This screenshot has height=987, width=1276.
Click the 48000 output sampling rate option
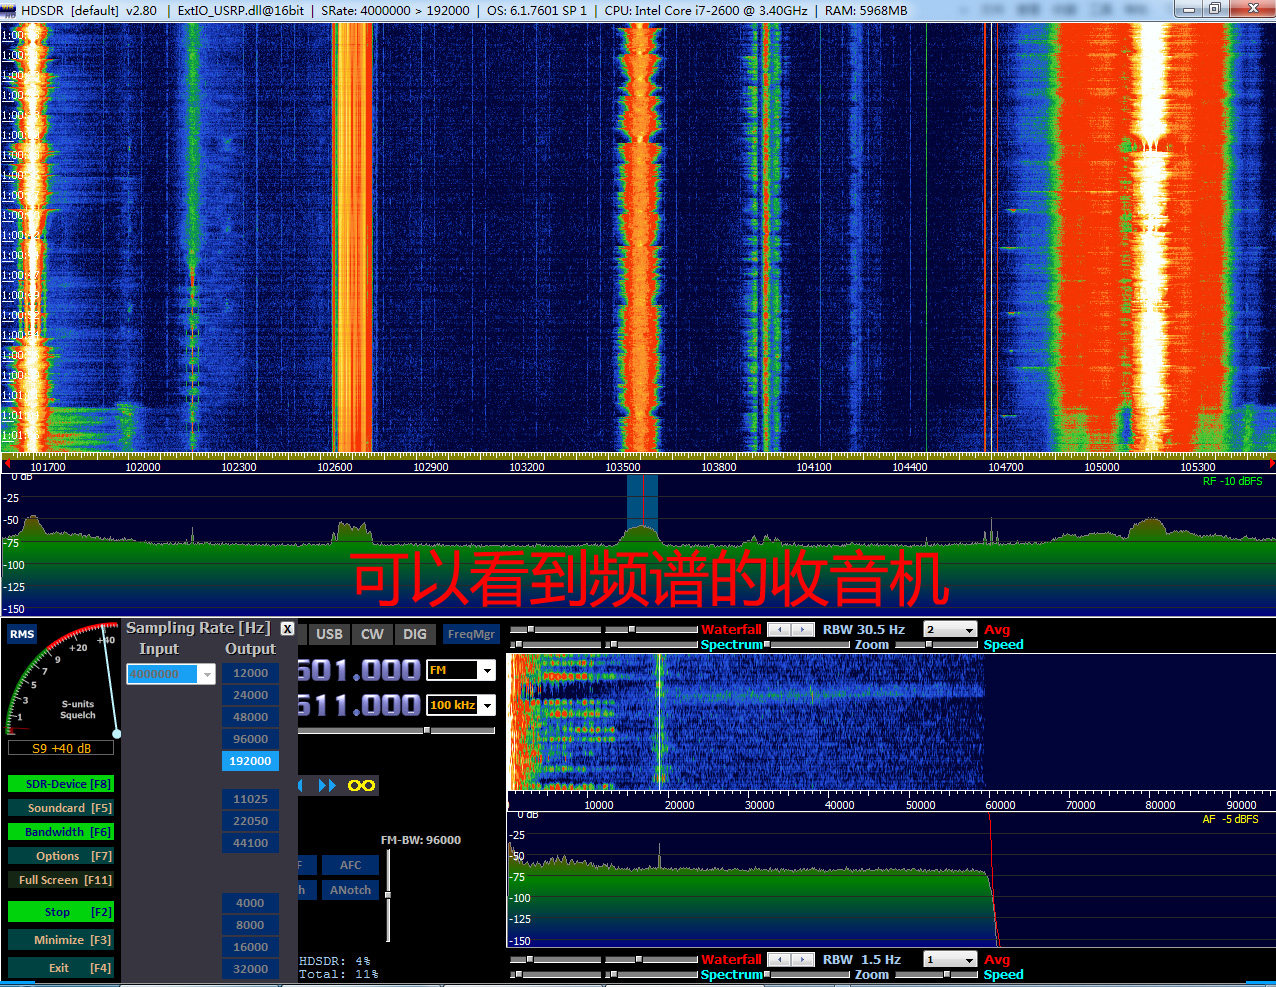pos(250,717)
